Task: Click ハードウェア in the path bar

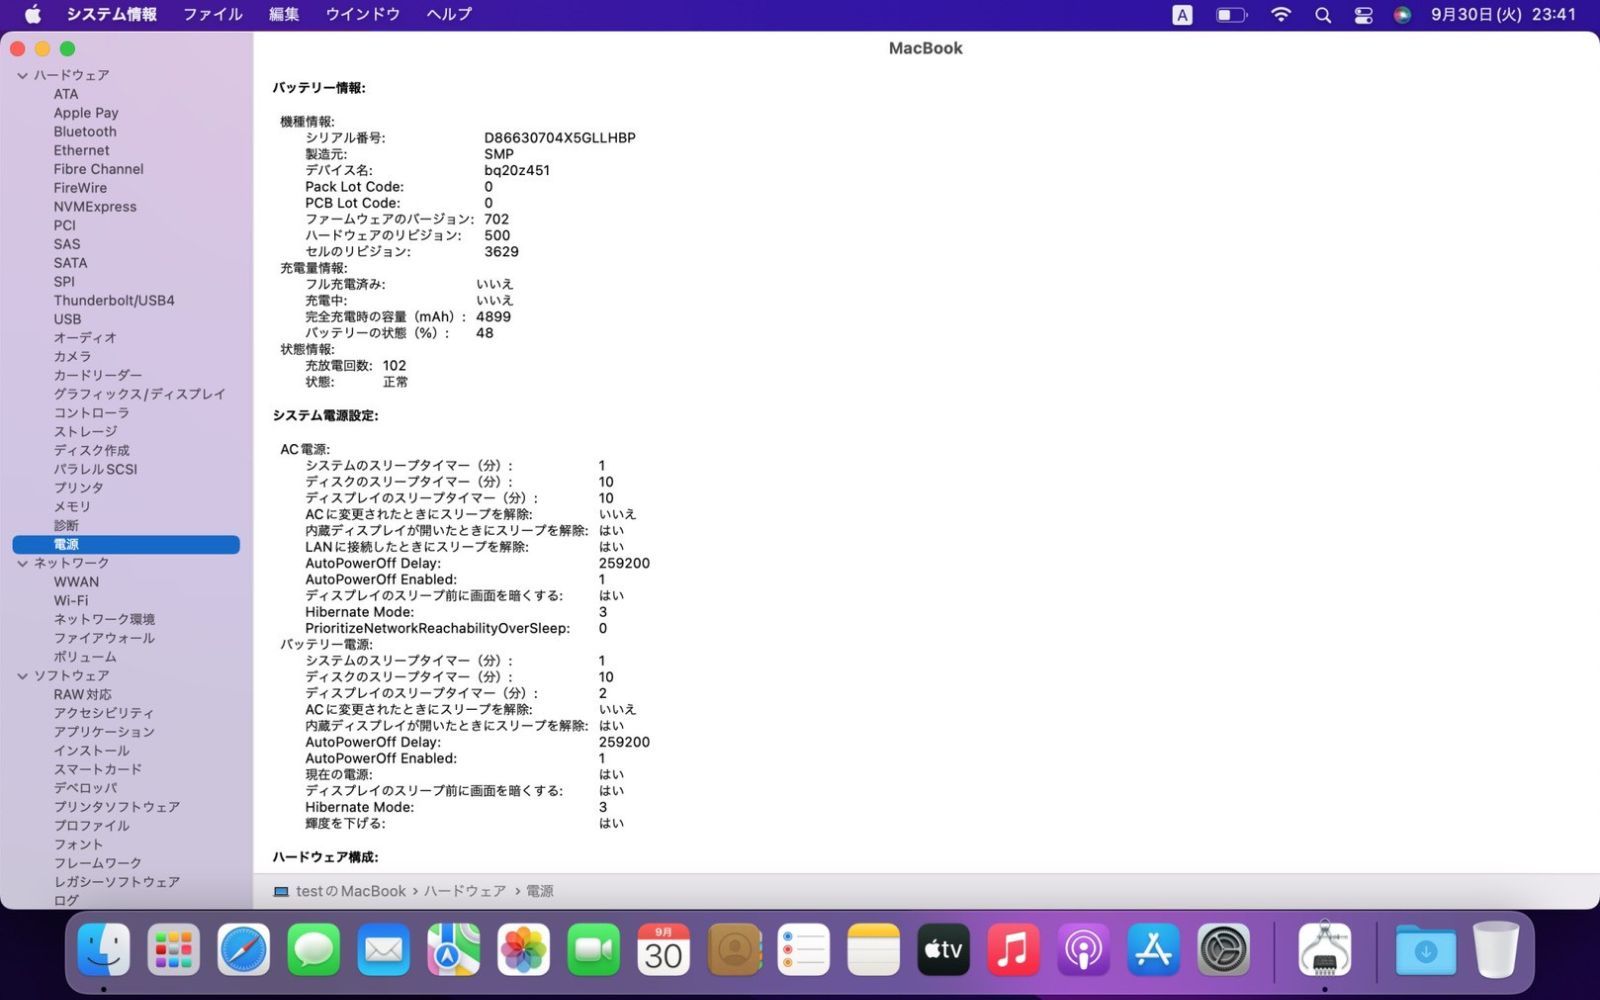Action: coord(464,891)
